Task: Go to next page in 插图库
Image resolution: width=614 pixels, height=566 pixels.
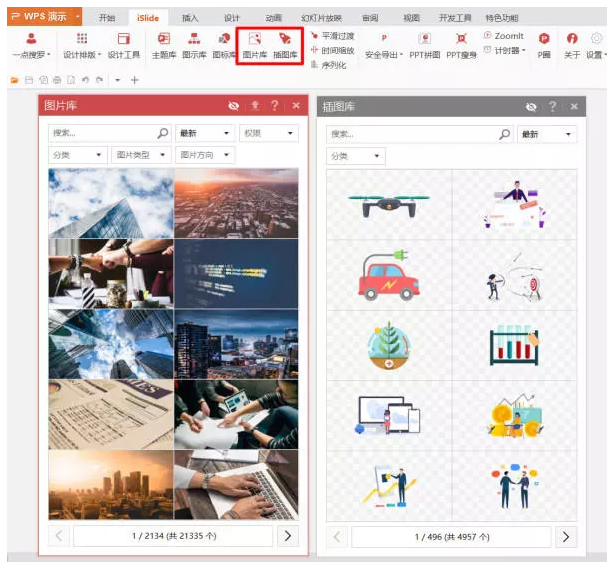Action: click(x=566, y=537)
